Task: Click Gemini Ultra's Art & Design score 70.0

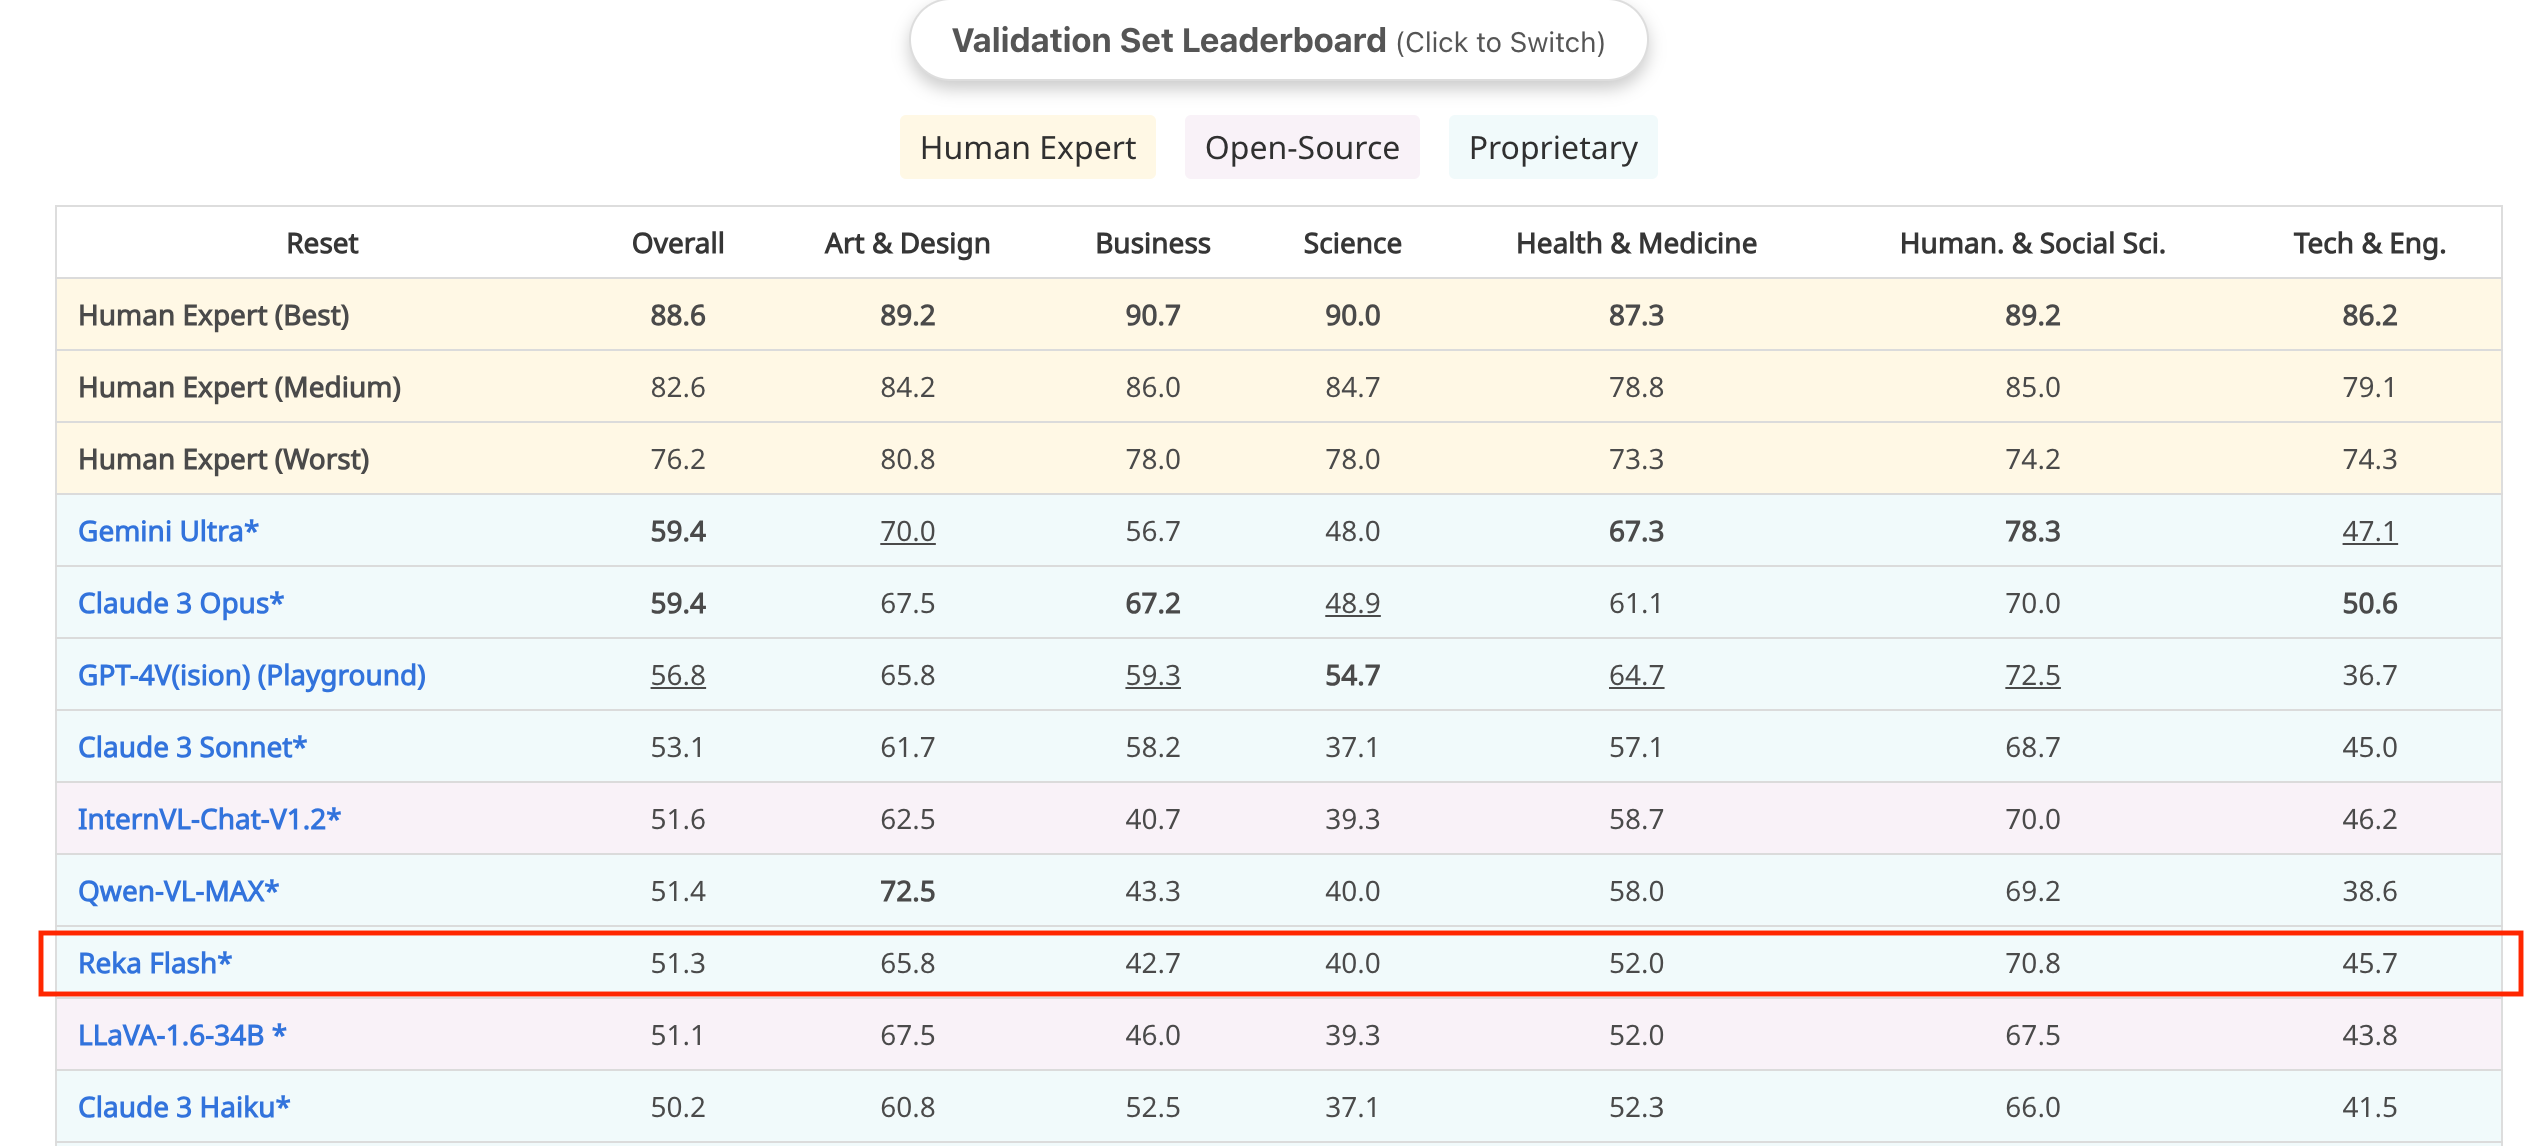Action: tap(907, 531)
